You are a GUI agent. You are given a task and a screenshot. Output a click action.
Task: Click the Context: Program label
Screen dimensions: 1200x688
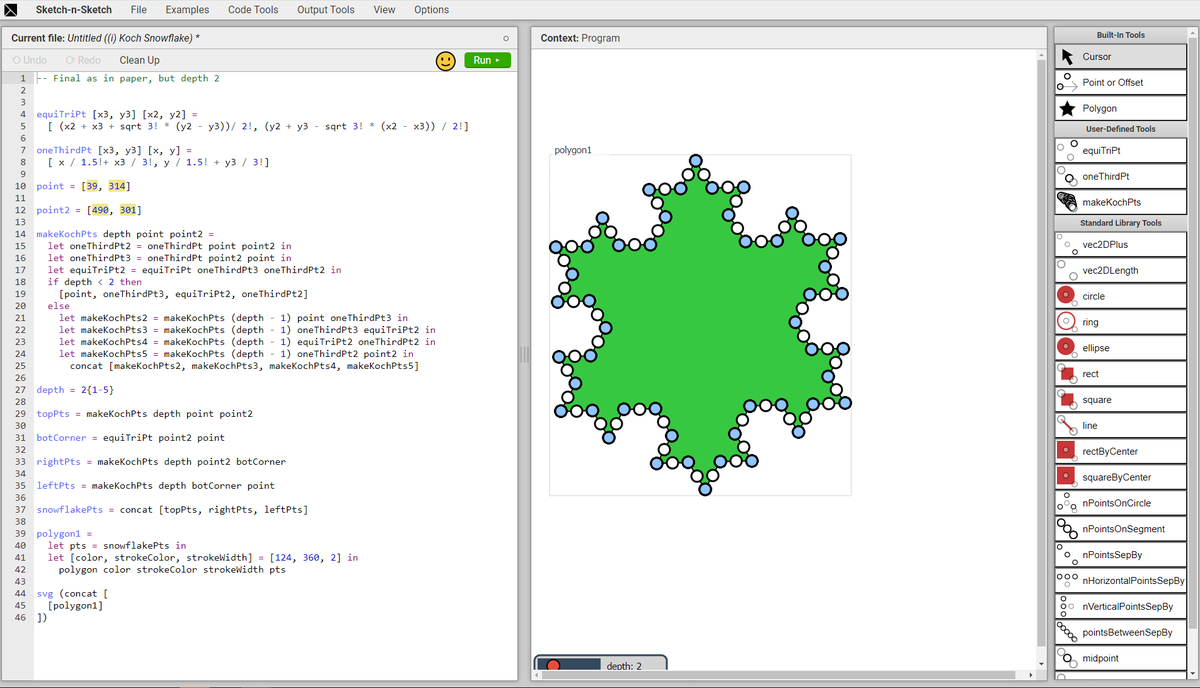coord(580,38)
